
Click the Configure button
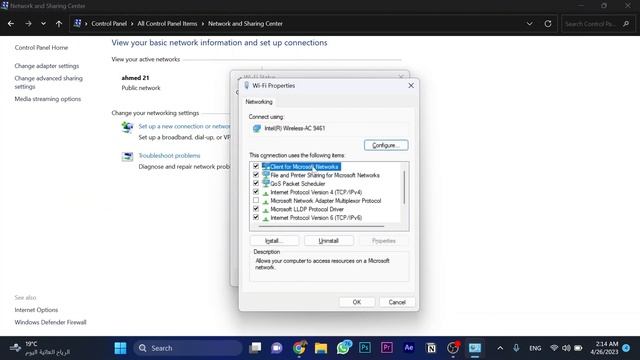pos(386,145)
